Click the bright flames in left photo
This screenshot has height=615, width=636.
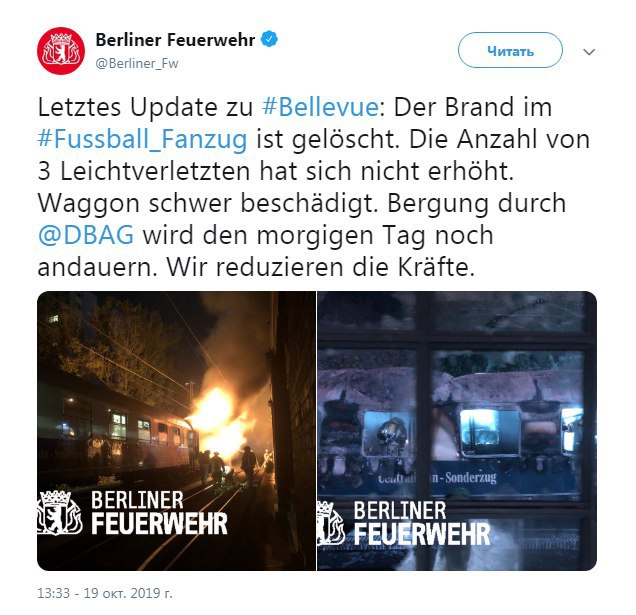tap(219, 420)
